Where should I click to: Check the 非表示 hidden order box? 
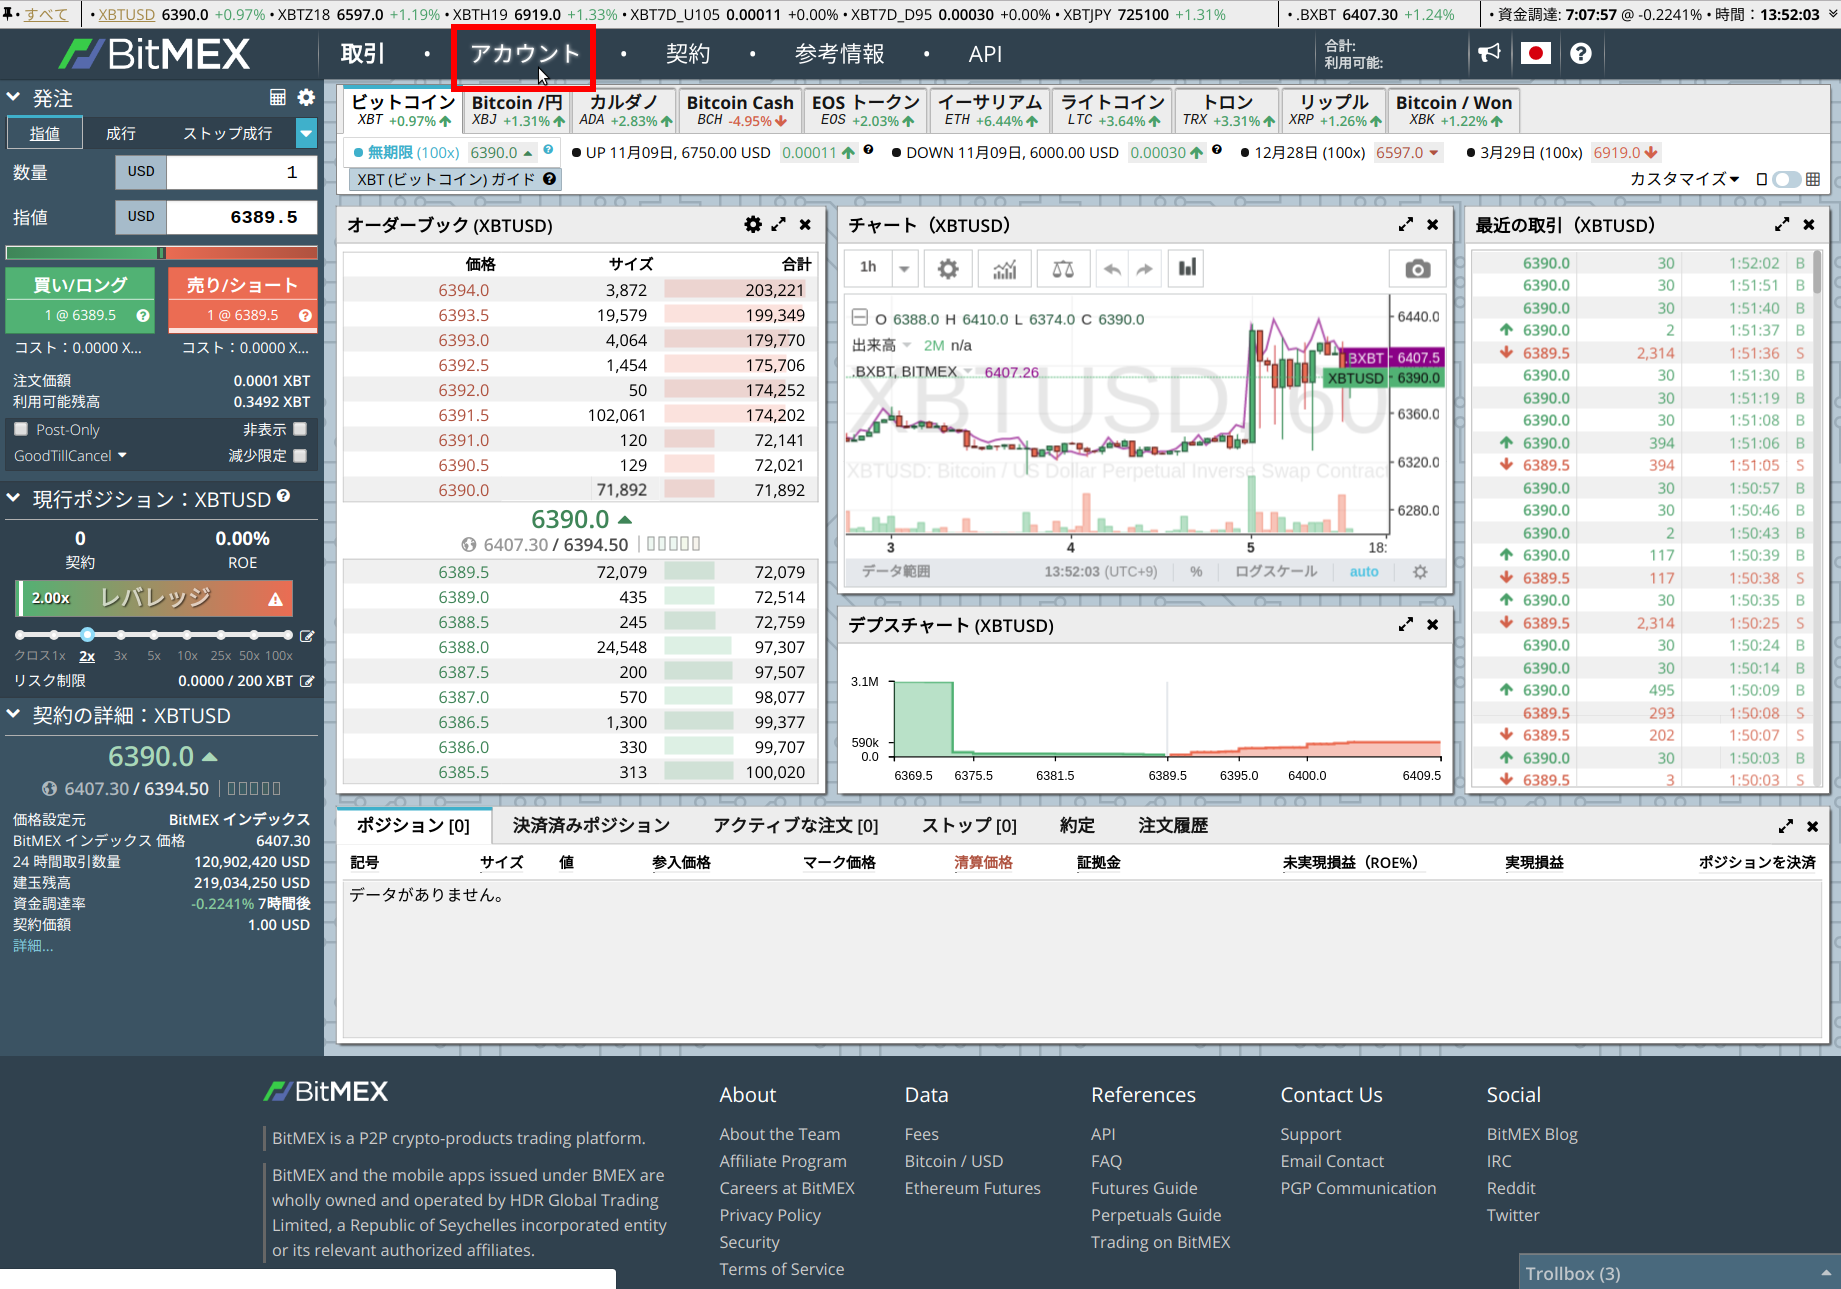tap(300, 429)
